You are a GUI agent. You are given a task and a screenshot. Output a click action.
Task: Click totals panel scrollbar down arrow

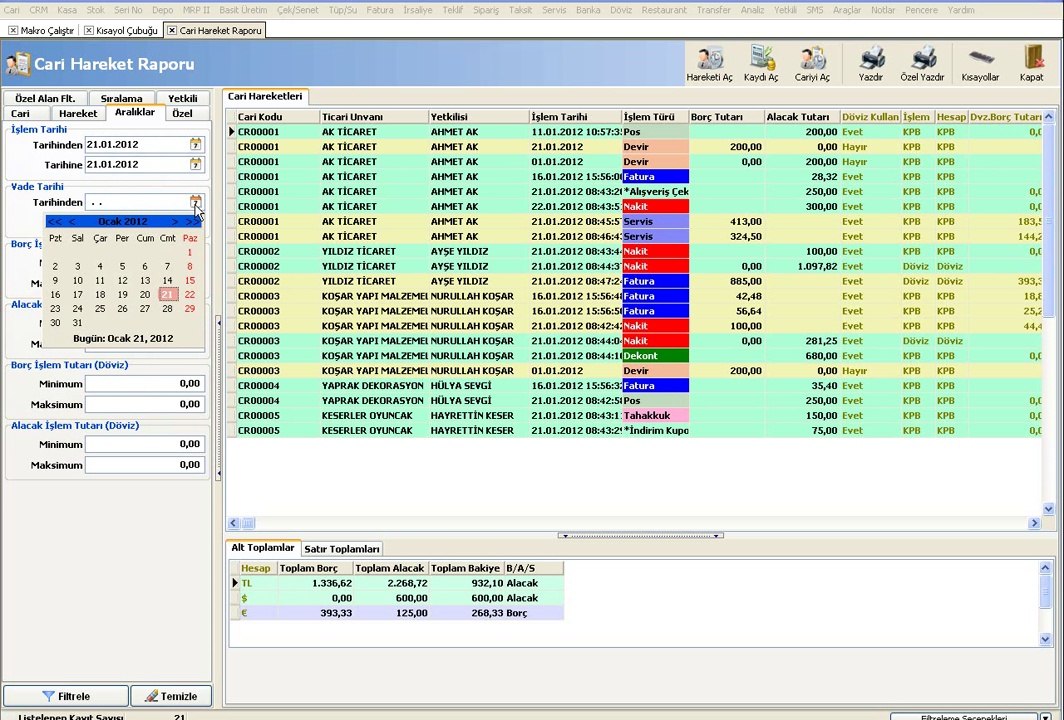coord(1045,639)
